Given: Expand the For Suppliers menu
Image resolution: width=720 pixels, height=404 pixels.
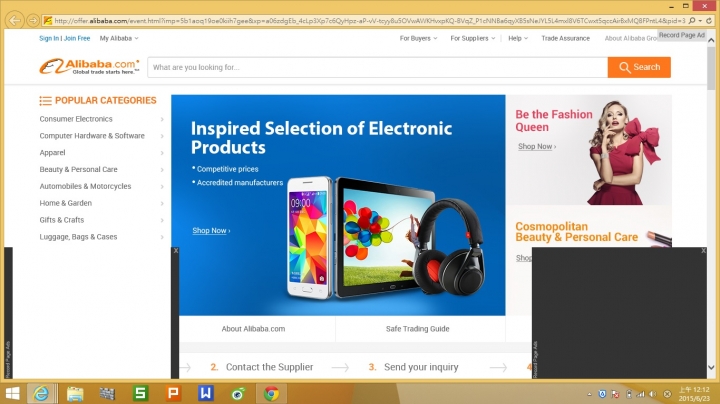Looking at the screenshot, I should (472, 38).
